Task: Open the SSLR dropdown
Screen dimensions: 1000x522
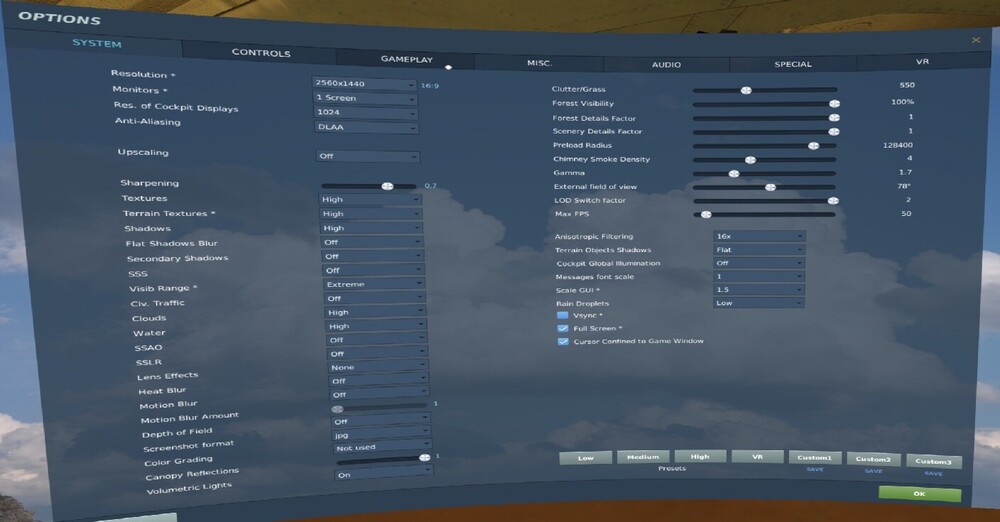Action: coord(378,354)
